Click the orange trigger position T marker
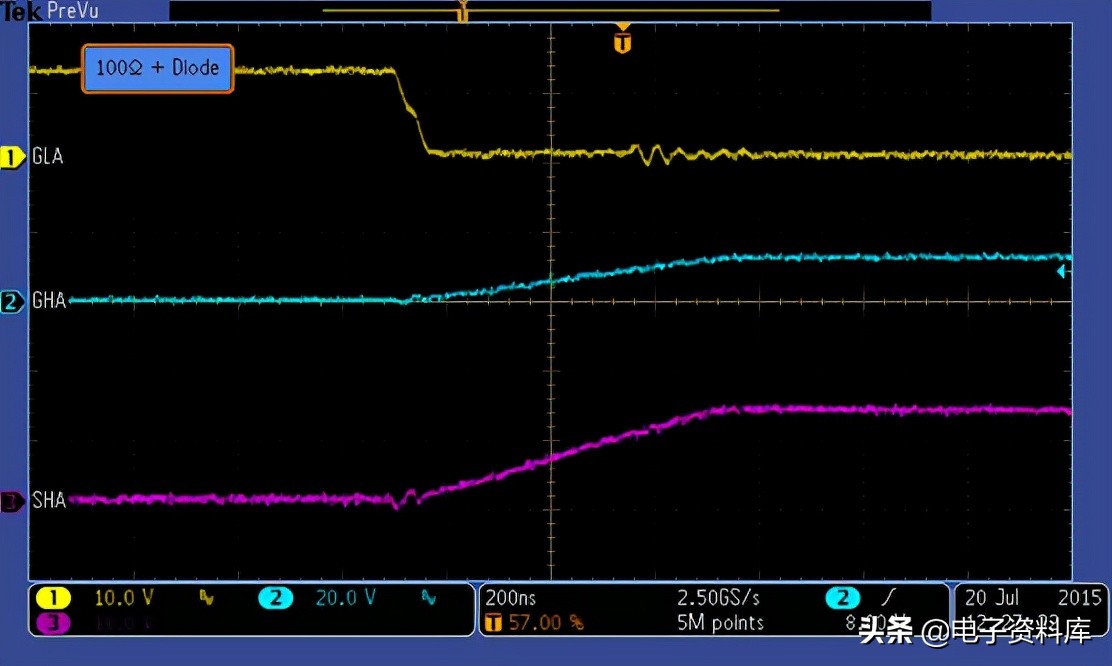 [x=622, y=40]
